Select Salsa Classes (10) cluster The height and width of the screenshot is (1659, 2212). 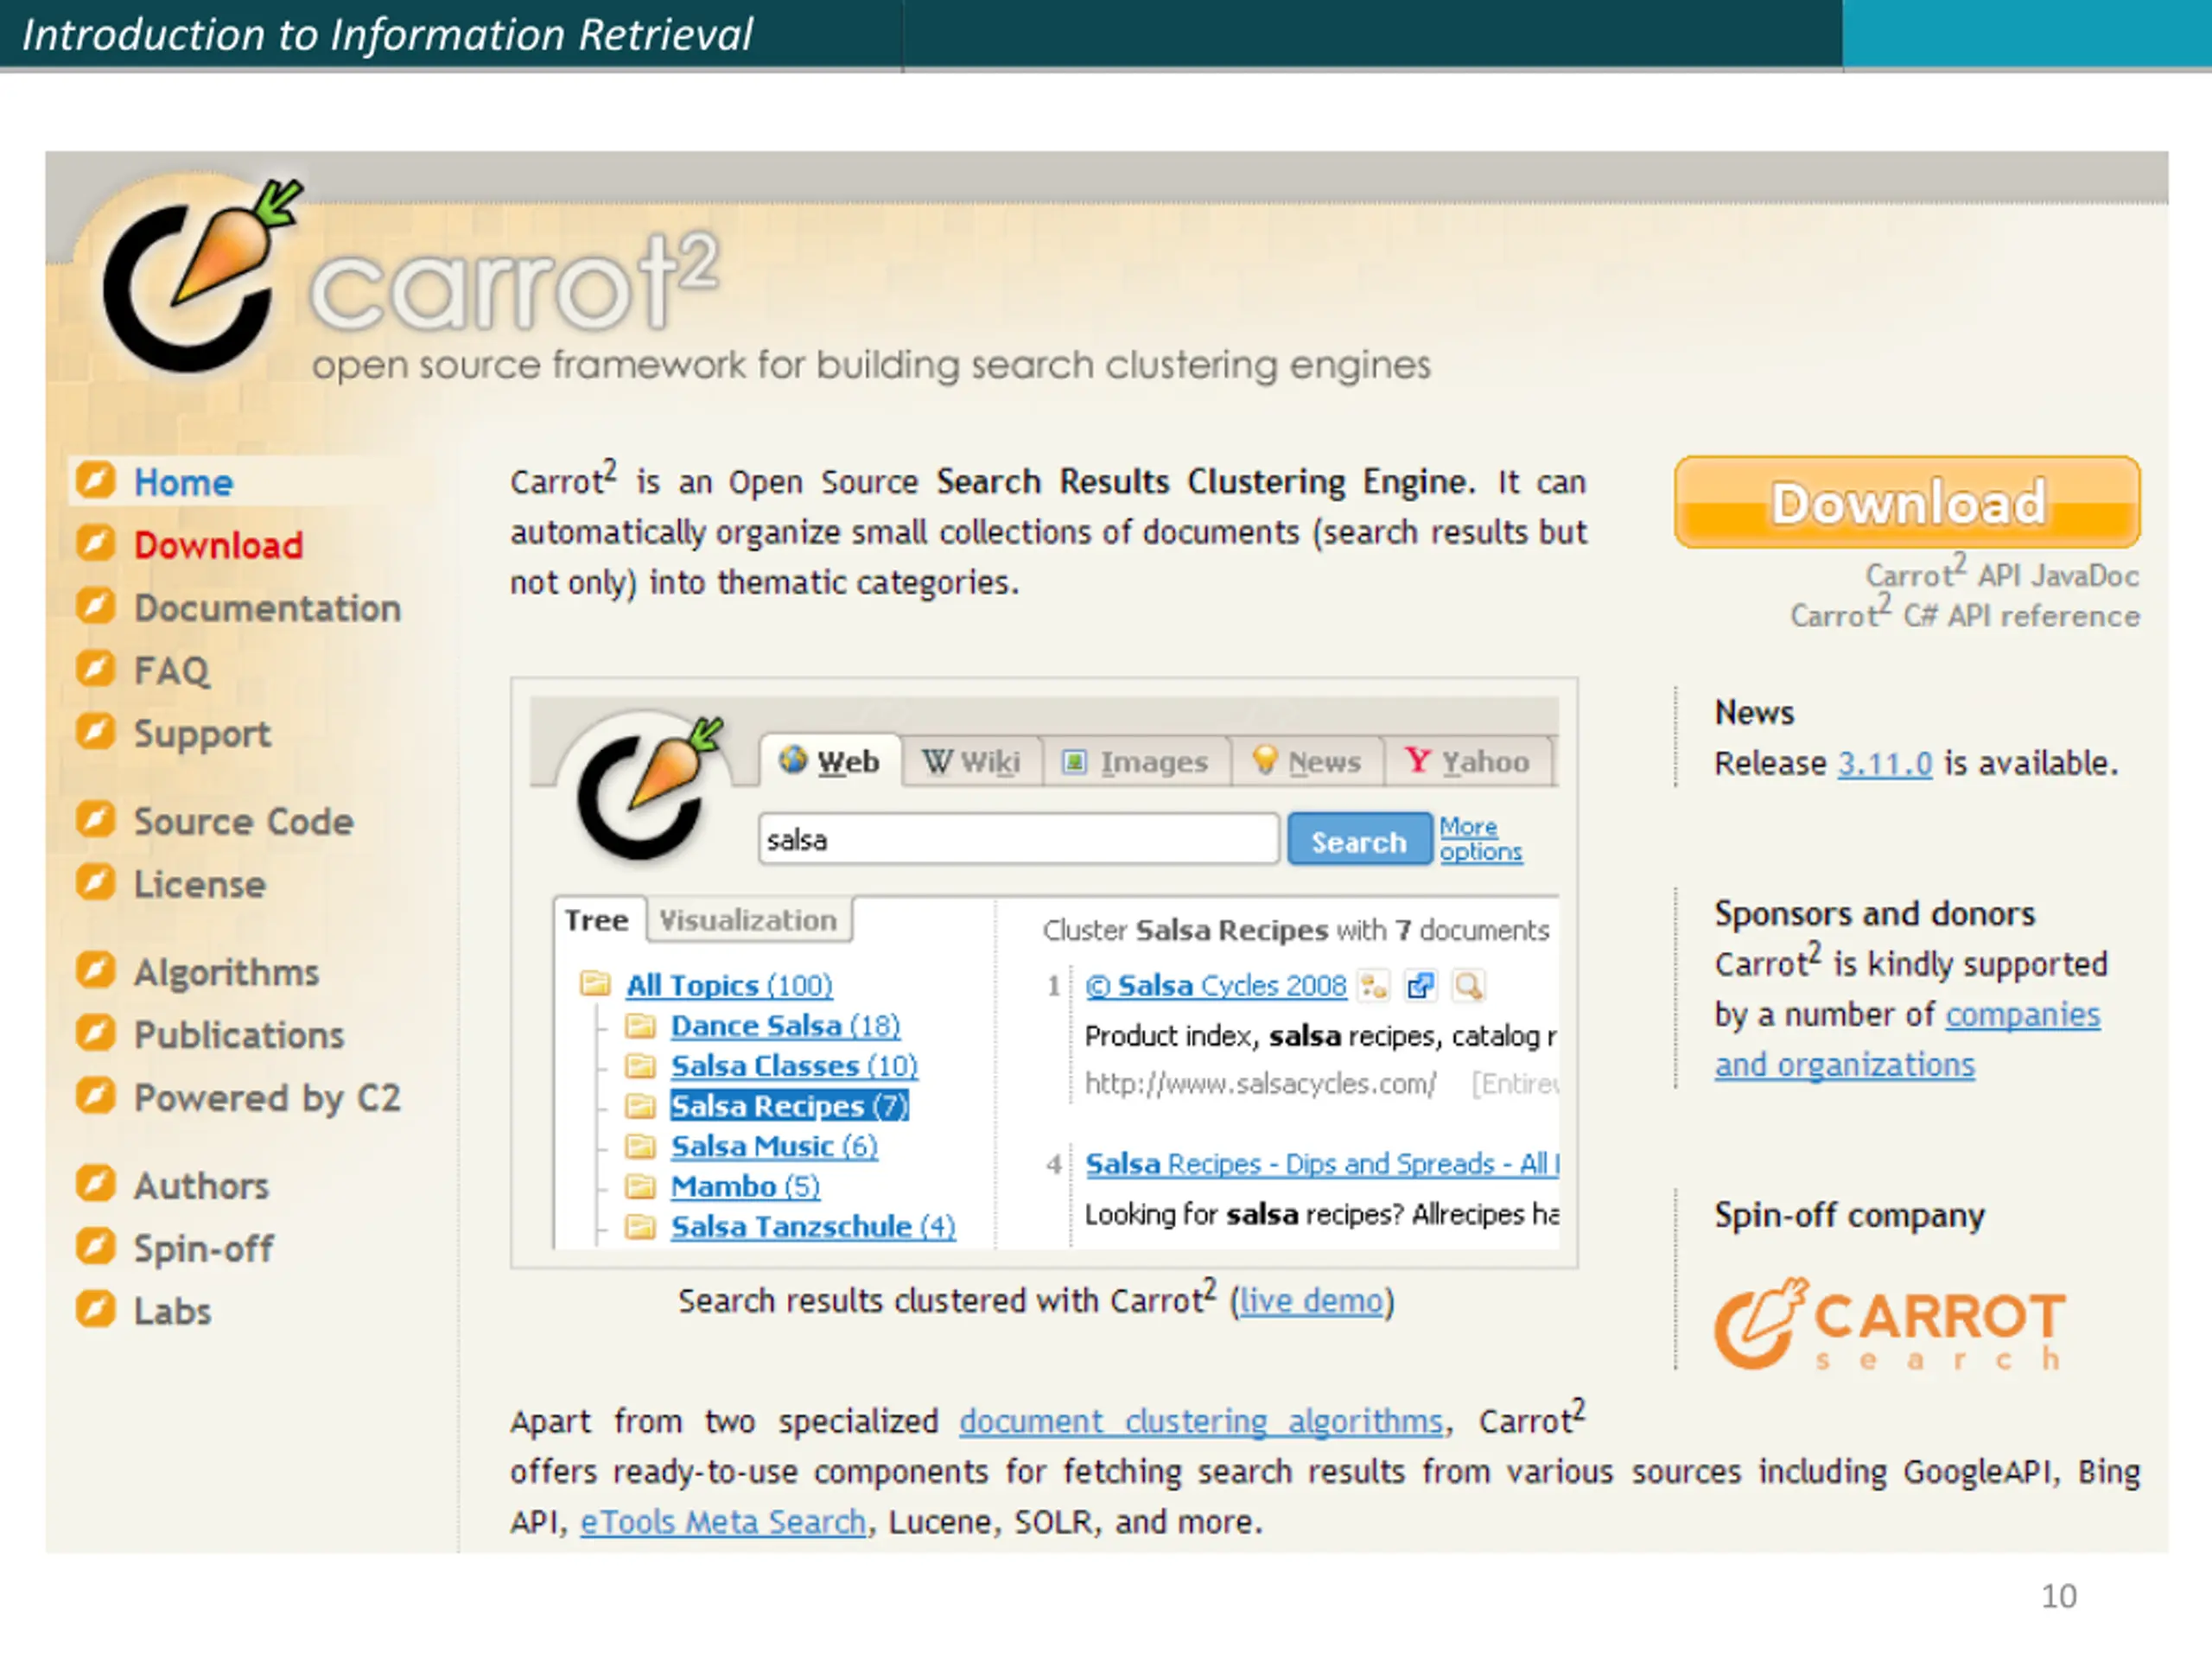pos(794,1066)
